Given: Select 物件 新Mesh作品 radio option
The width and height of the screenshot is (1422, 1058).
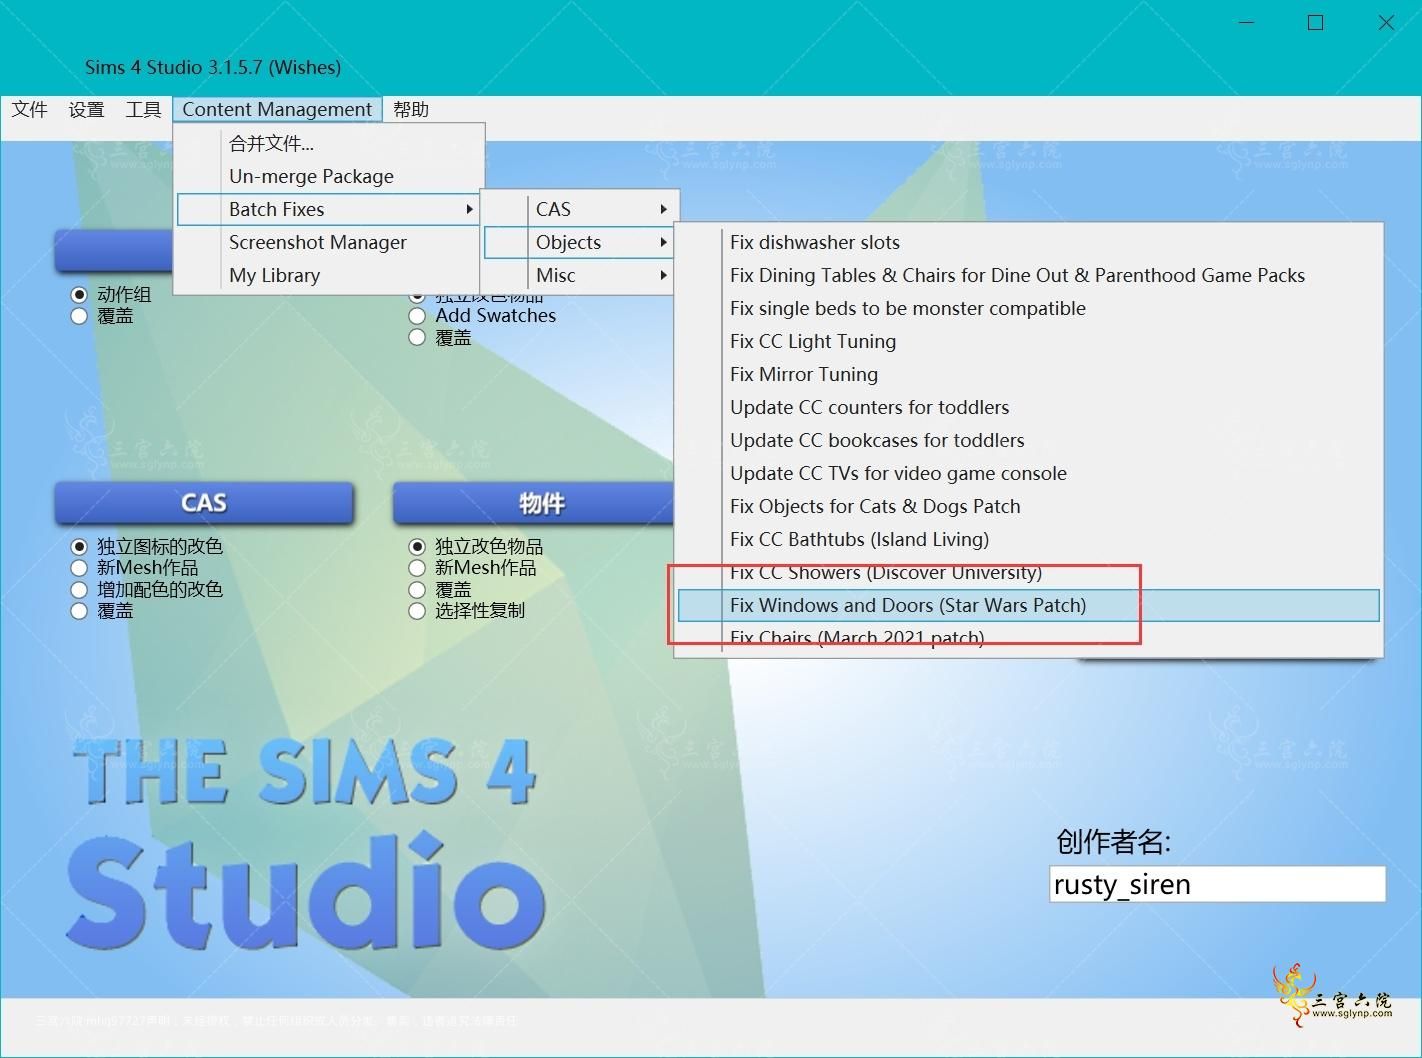Looking at the screenshot, I should click(x=417, y=568).
